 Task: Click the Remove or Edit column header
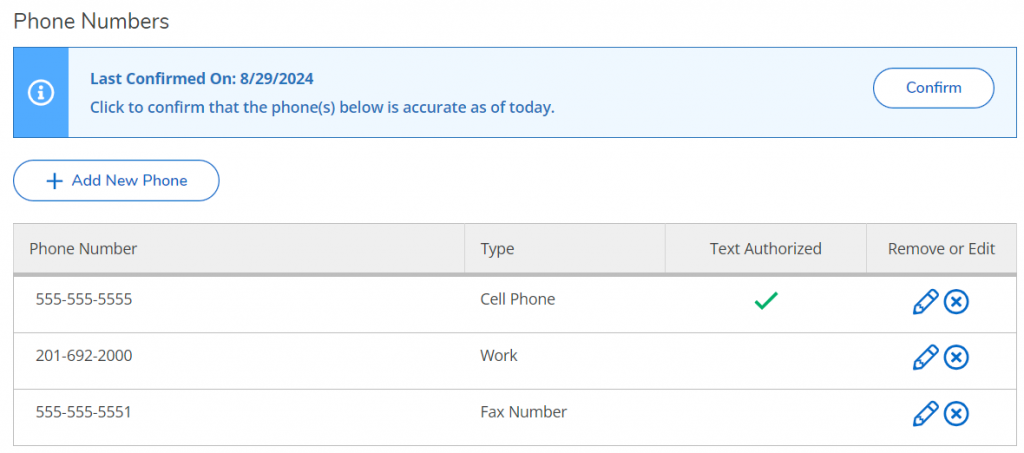coord(941,249)
